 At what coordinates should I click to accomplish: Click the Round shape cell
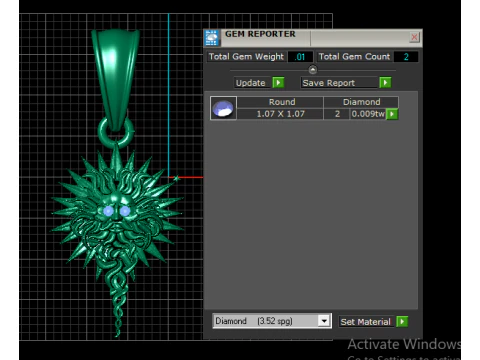(280, 102)
